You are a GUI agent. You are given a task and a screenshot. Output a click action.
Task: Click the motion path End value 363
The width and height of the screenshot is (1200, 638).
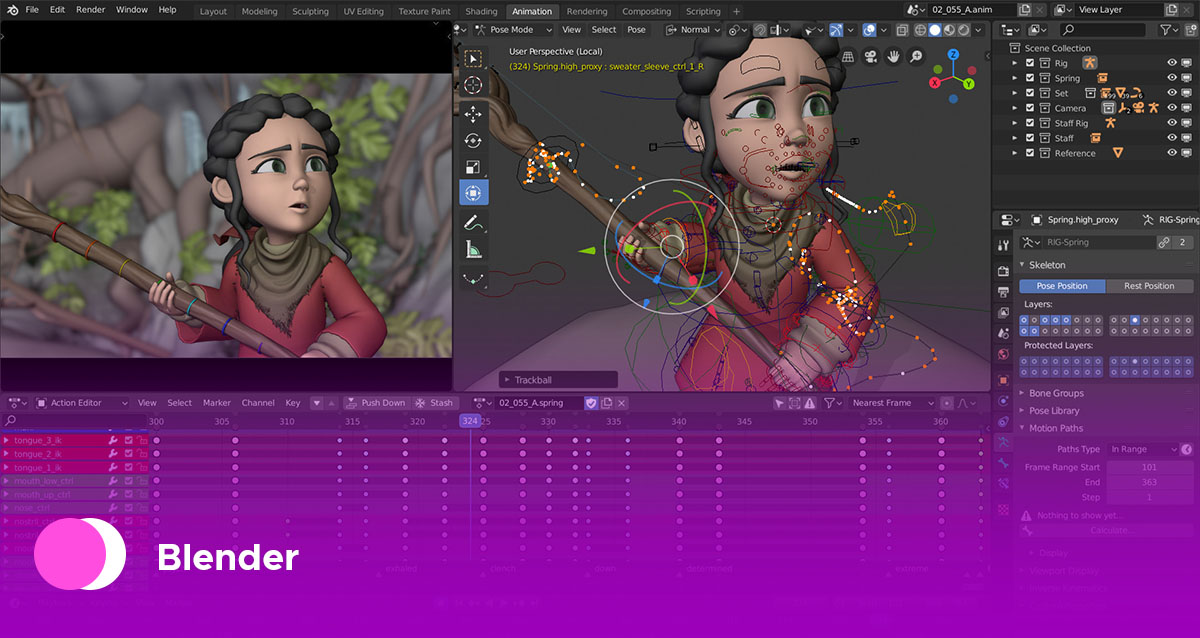pos(1149,482)
